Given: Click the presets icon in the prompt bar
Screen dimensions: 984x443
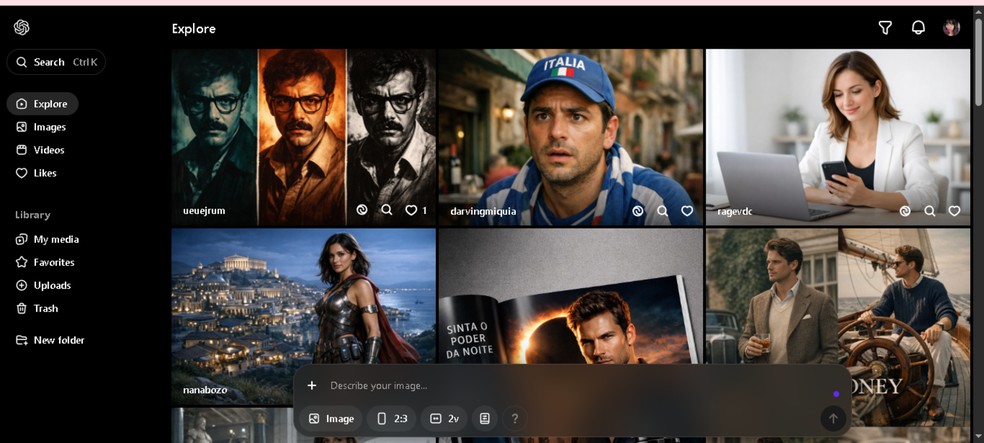Looking at the screenshot, I should pyautogui.click(x=485, y=418).
